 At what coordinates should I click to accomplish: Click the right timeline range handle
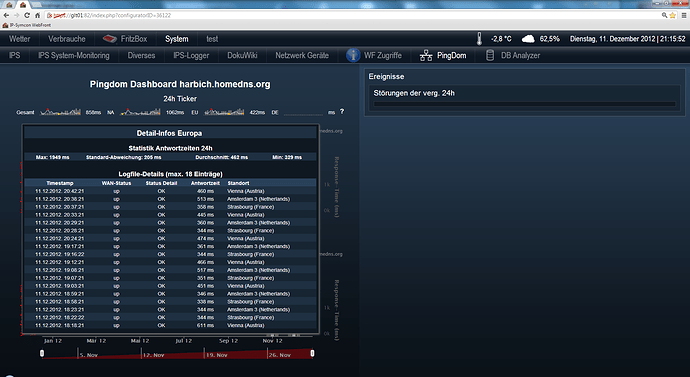pyautogui.click(x=312, y=353)
